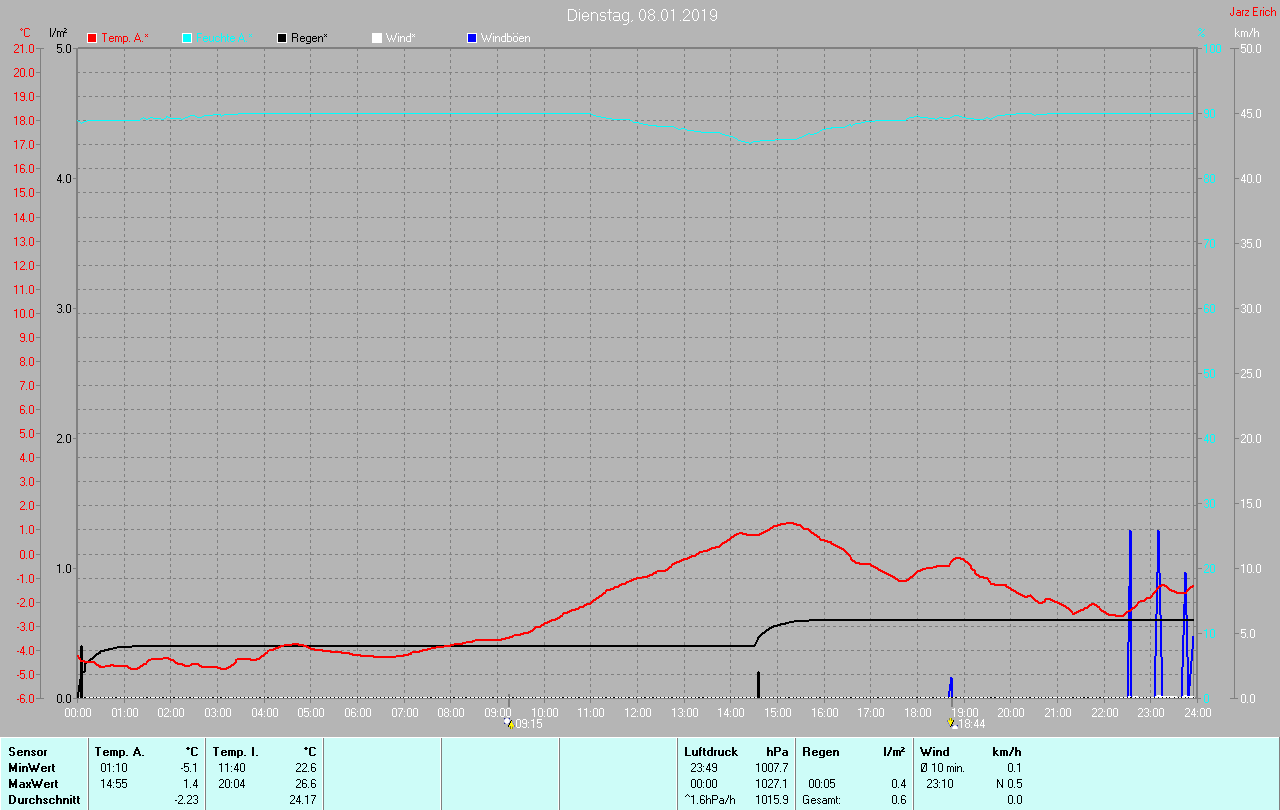Click the km/h unit label on right axis
Screen dimensions: 1280x810
pos(1247,33)
